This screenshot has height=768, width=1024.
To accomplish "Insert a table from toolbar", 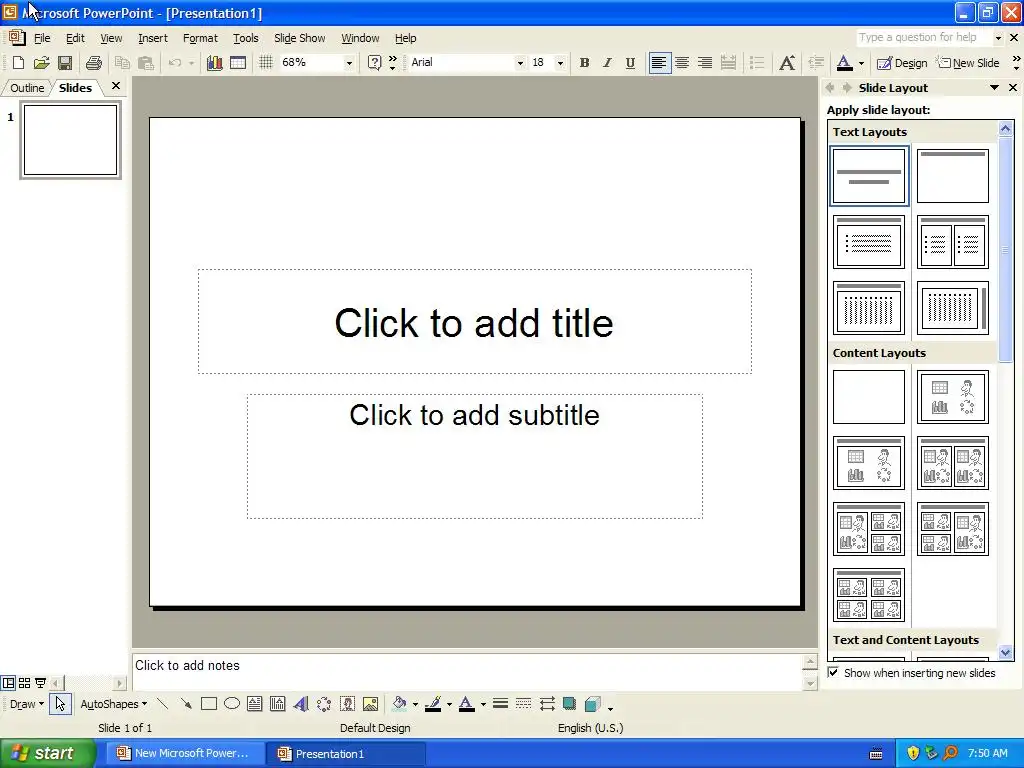I will [238, 63].
